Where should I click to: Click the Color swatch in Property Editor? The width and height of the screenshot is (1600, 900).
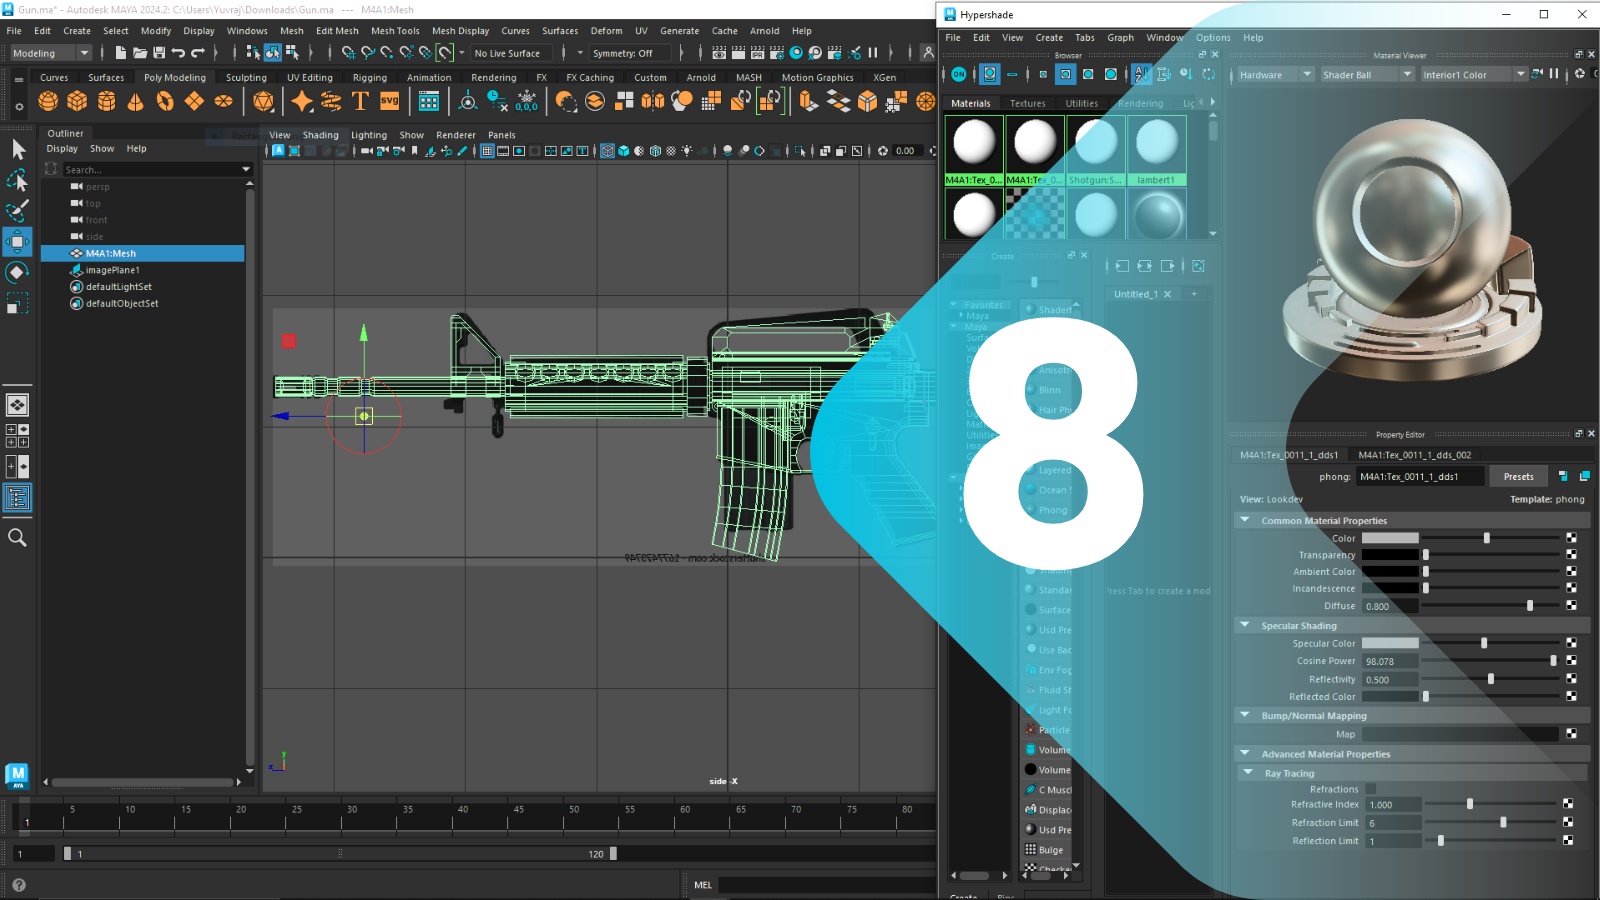1390,538
